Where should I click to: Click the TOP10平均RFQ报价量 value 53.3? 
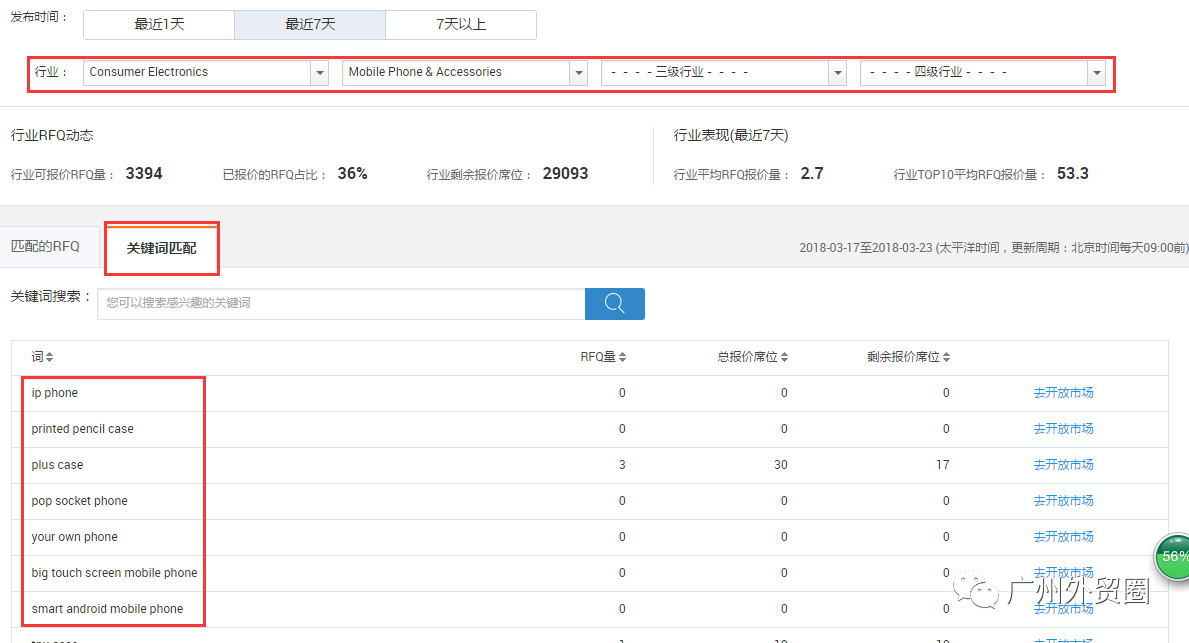click(1073, 174)
